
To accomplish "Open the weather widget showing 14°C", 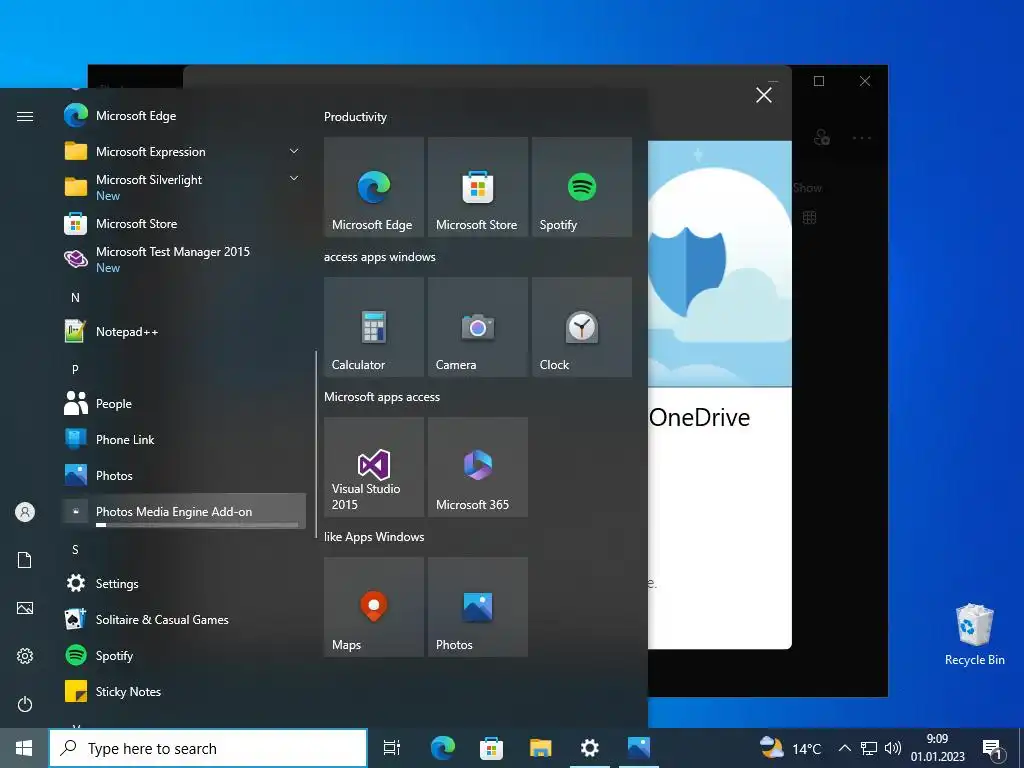I will click(791, 748).
